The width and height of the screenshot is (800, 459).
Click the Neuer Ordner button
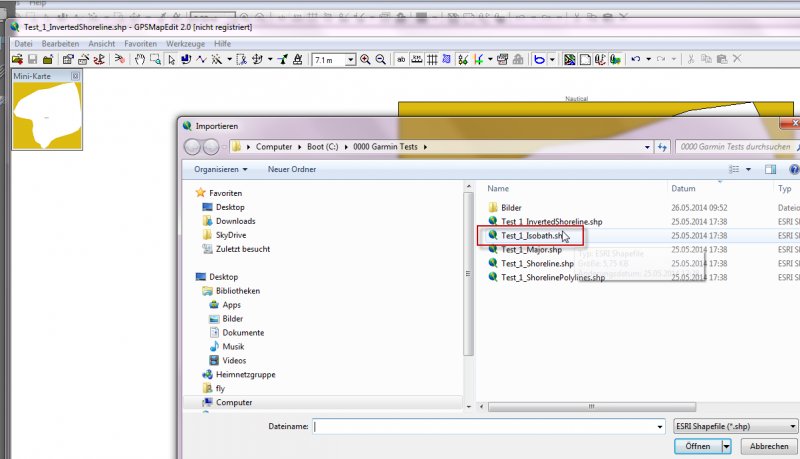click(x=292, y=169)
